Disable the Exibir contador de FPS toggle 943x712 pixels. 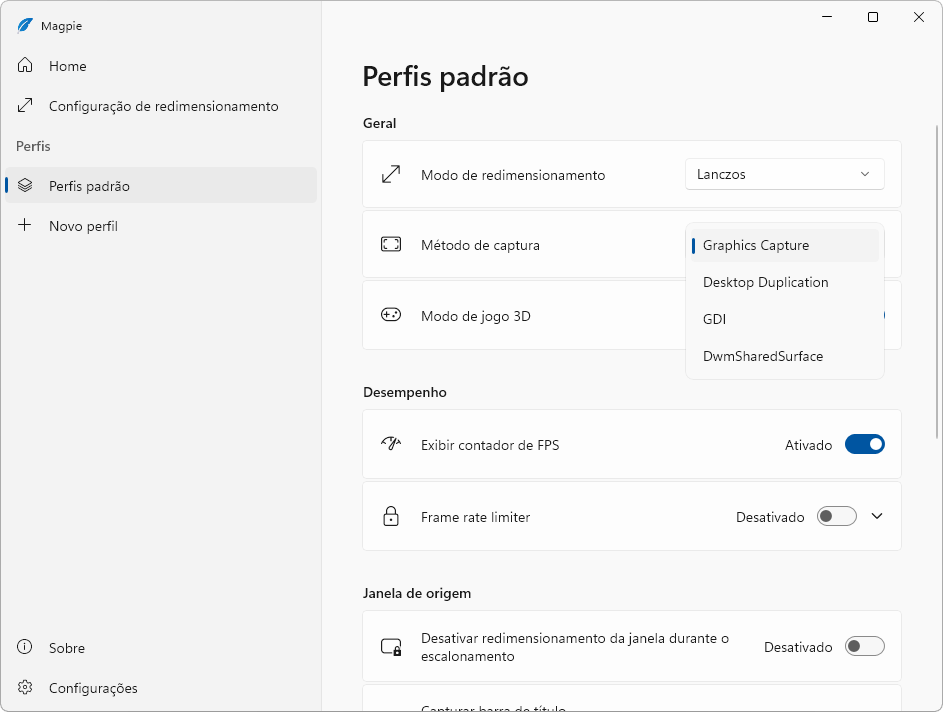864,445
